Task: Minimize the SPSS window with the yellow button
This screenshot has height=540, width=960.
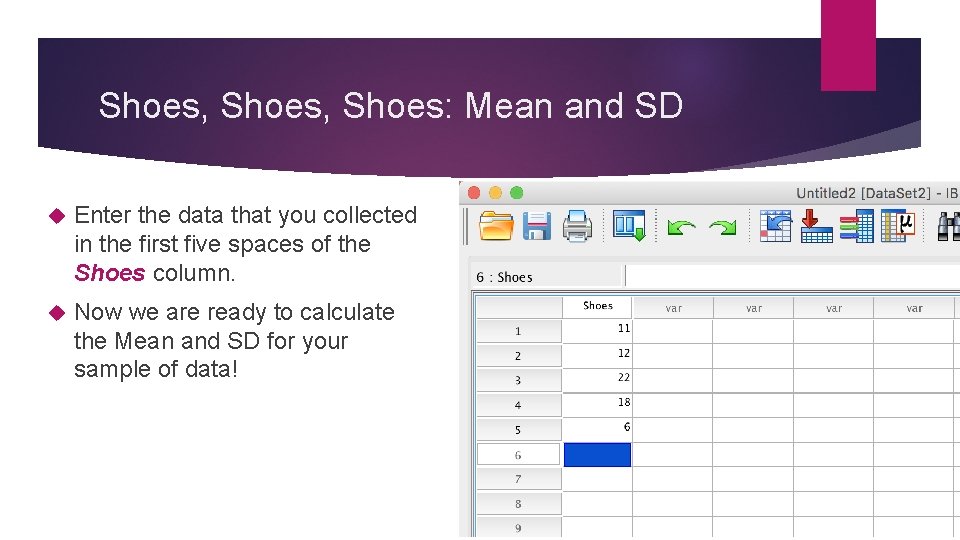Action: point(495,193)
